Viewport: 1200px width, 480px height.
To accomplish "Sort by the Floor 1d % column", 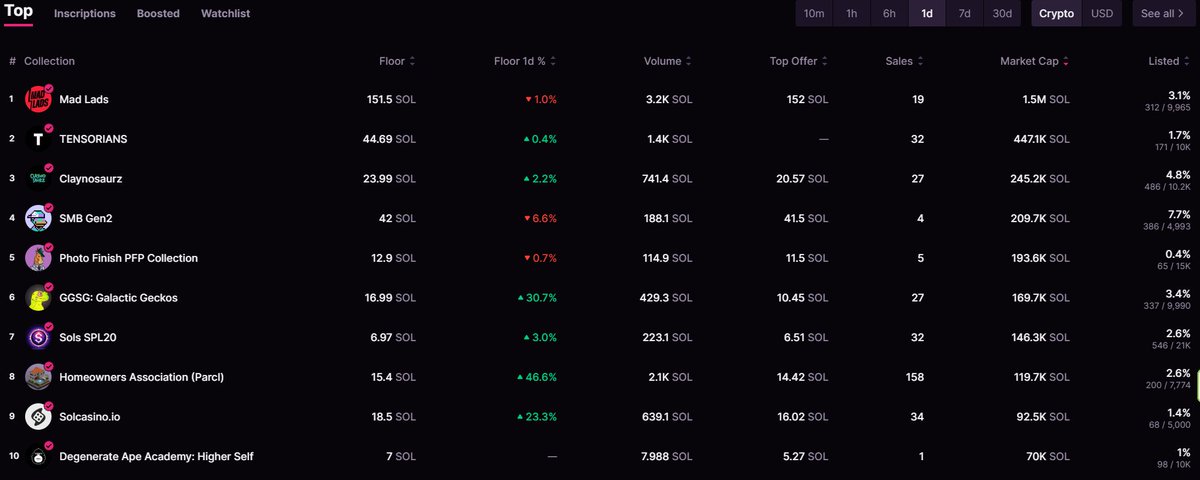I will [527, 61].
